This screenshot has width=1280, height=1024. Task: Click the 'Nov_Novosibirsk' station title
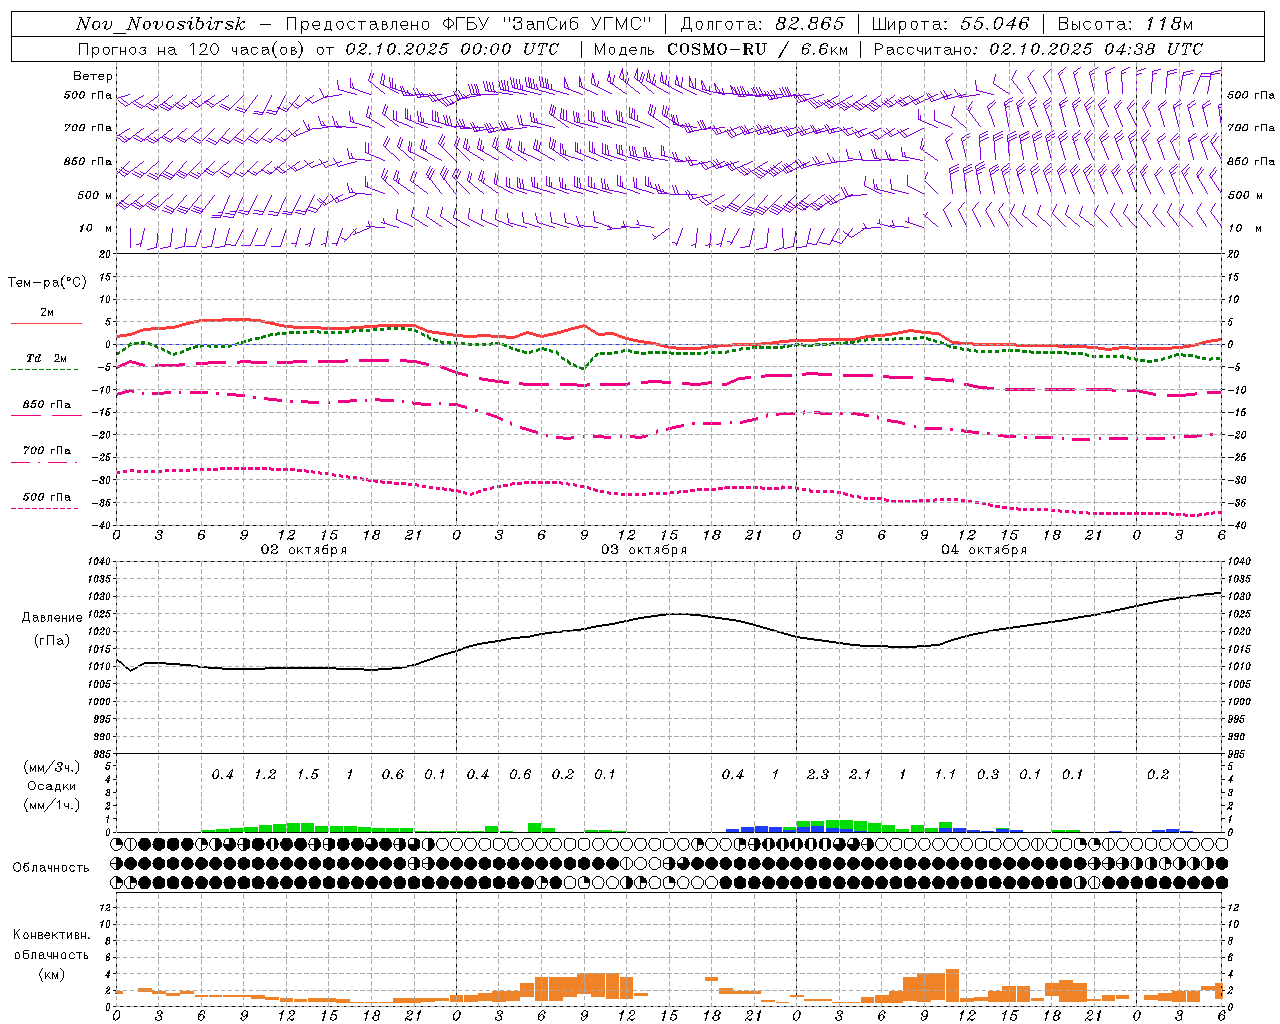pyautogui.click(x=161, y=24)
